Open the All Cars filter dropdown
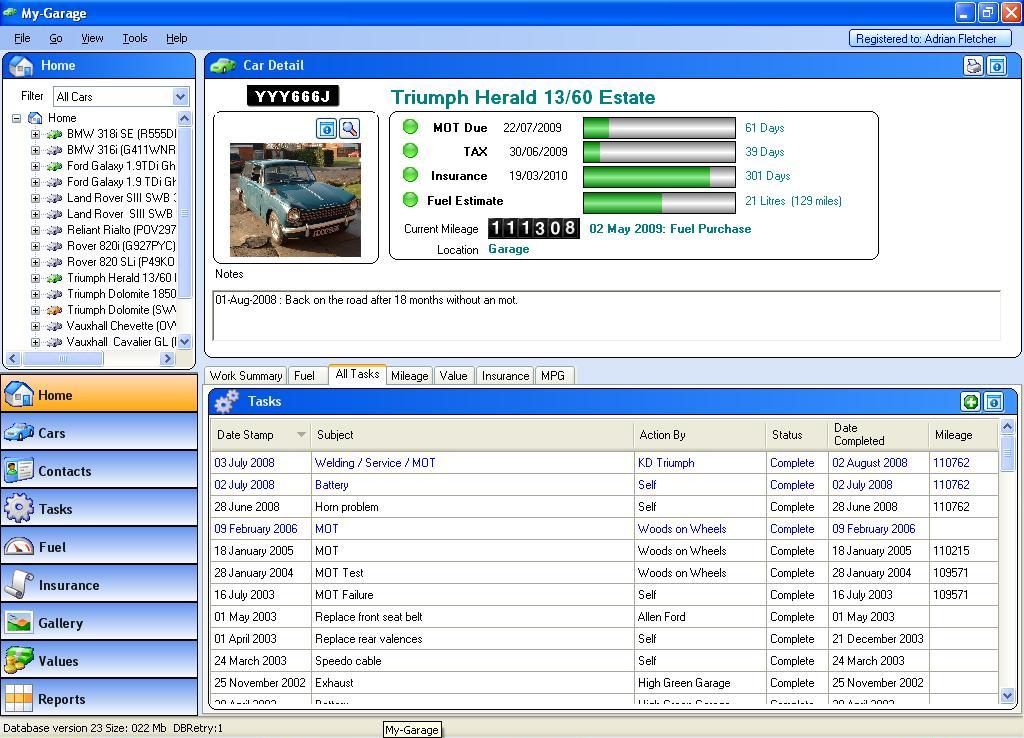This screenshot has width=1024, height=738. (180, 97)
